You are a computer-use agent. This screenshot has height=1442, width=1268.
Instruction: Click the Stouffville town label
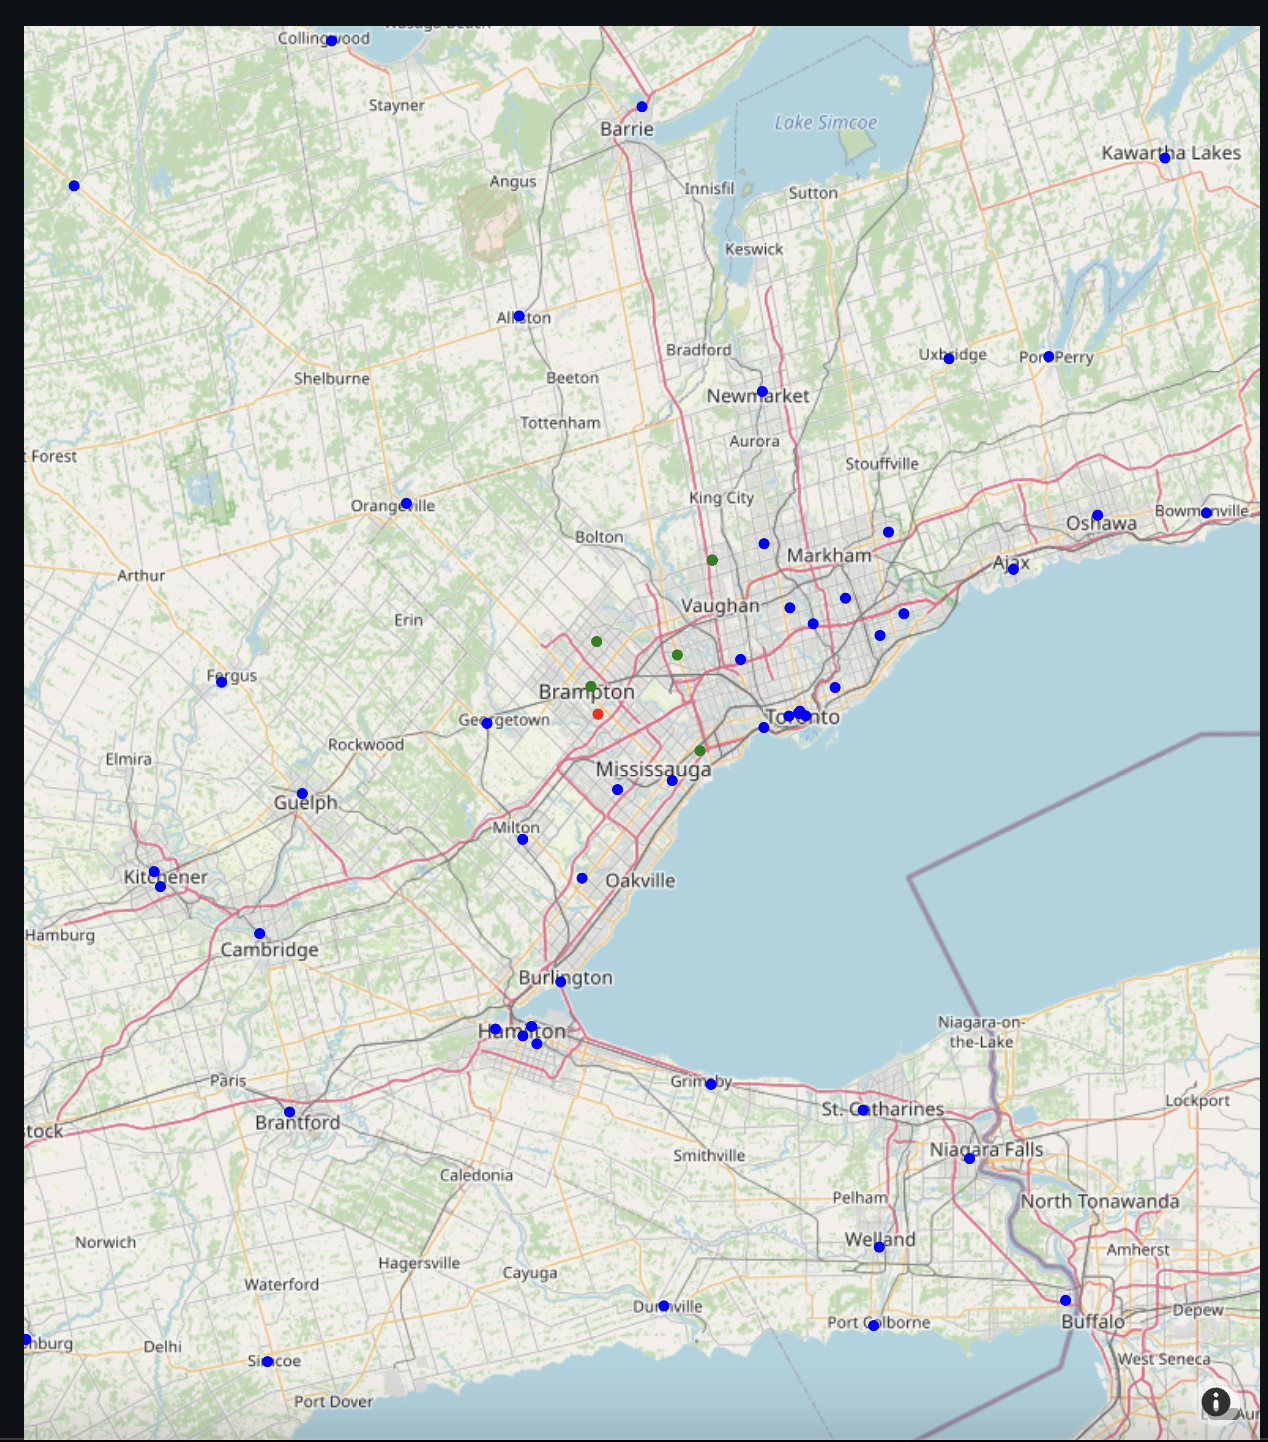click(x=882, y=464)
